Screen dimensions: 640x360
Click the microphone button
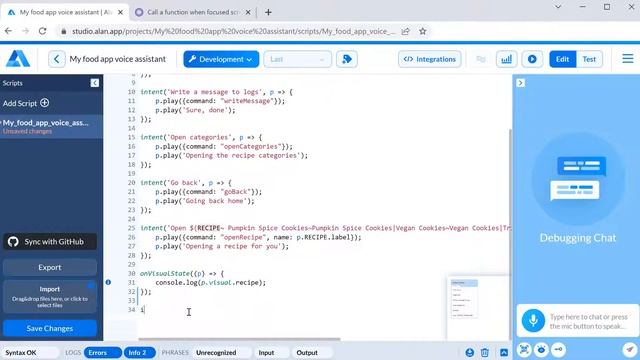click(x=533, y=320)
